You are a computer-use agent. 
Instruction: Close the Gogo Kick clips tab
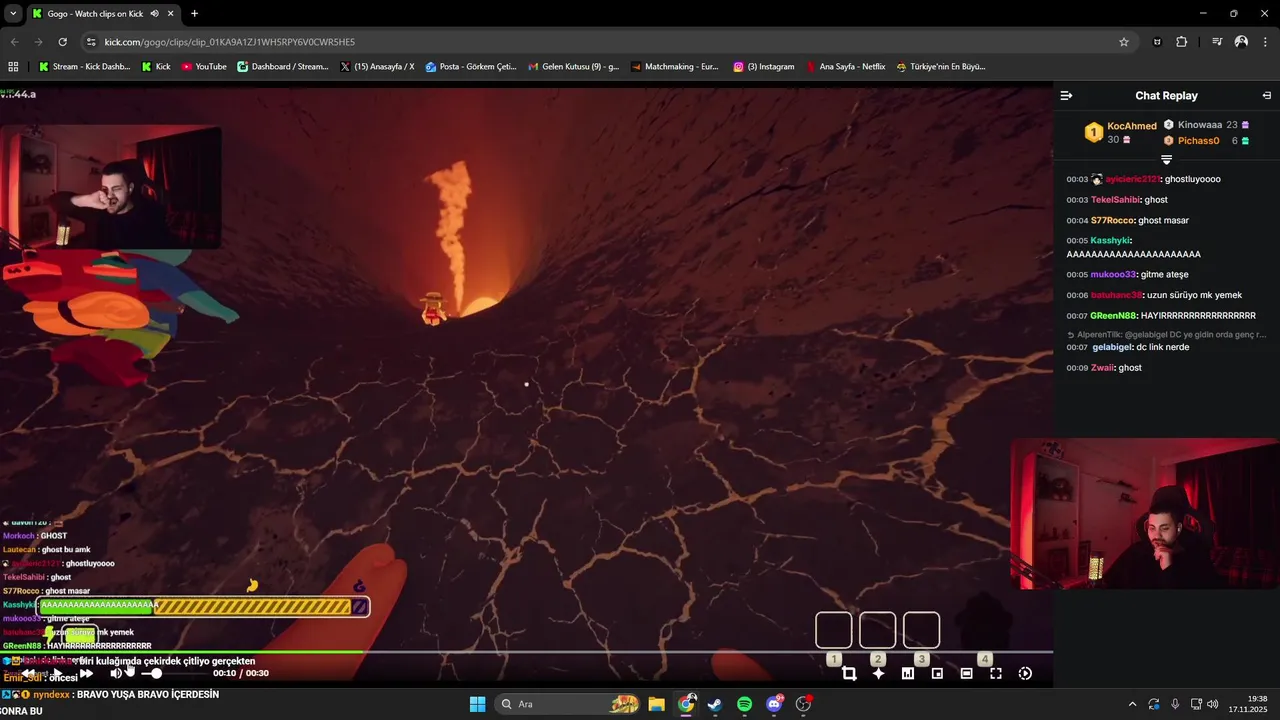coord(169,14)
